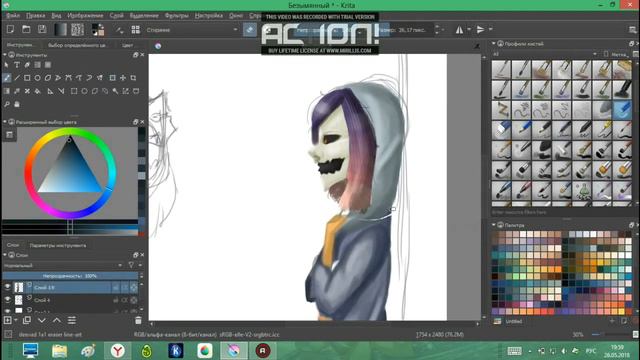640x360 pixels.
Task: Open the Правка menu
Action: [36, 16]
